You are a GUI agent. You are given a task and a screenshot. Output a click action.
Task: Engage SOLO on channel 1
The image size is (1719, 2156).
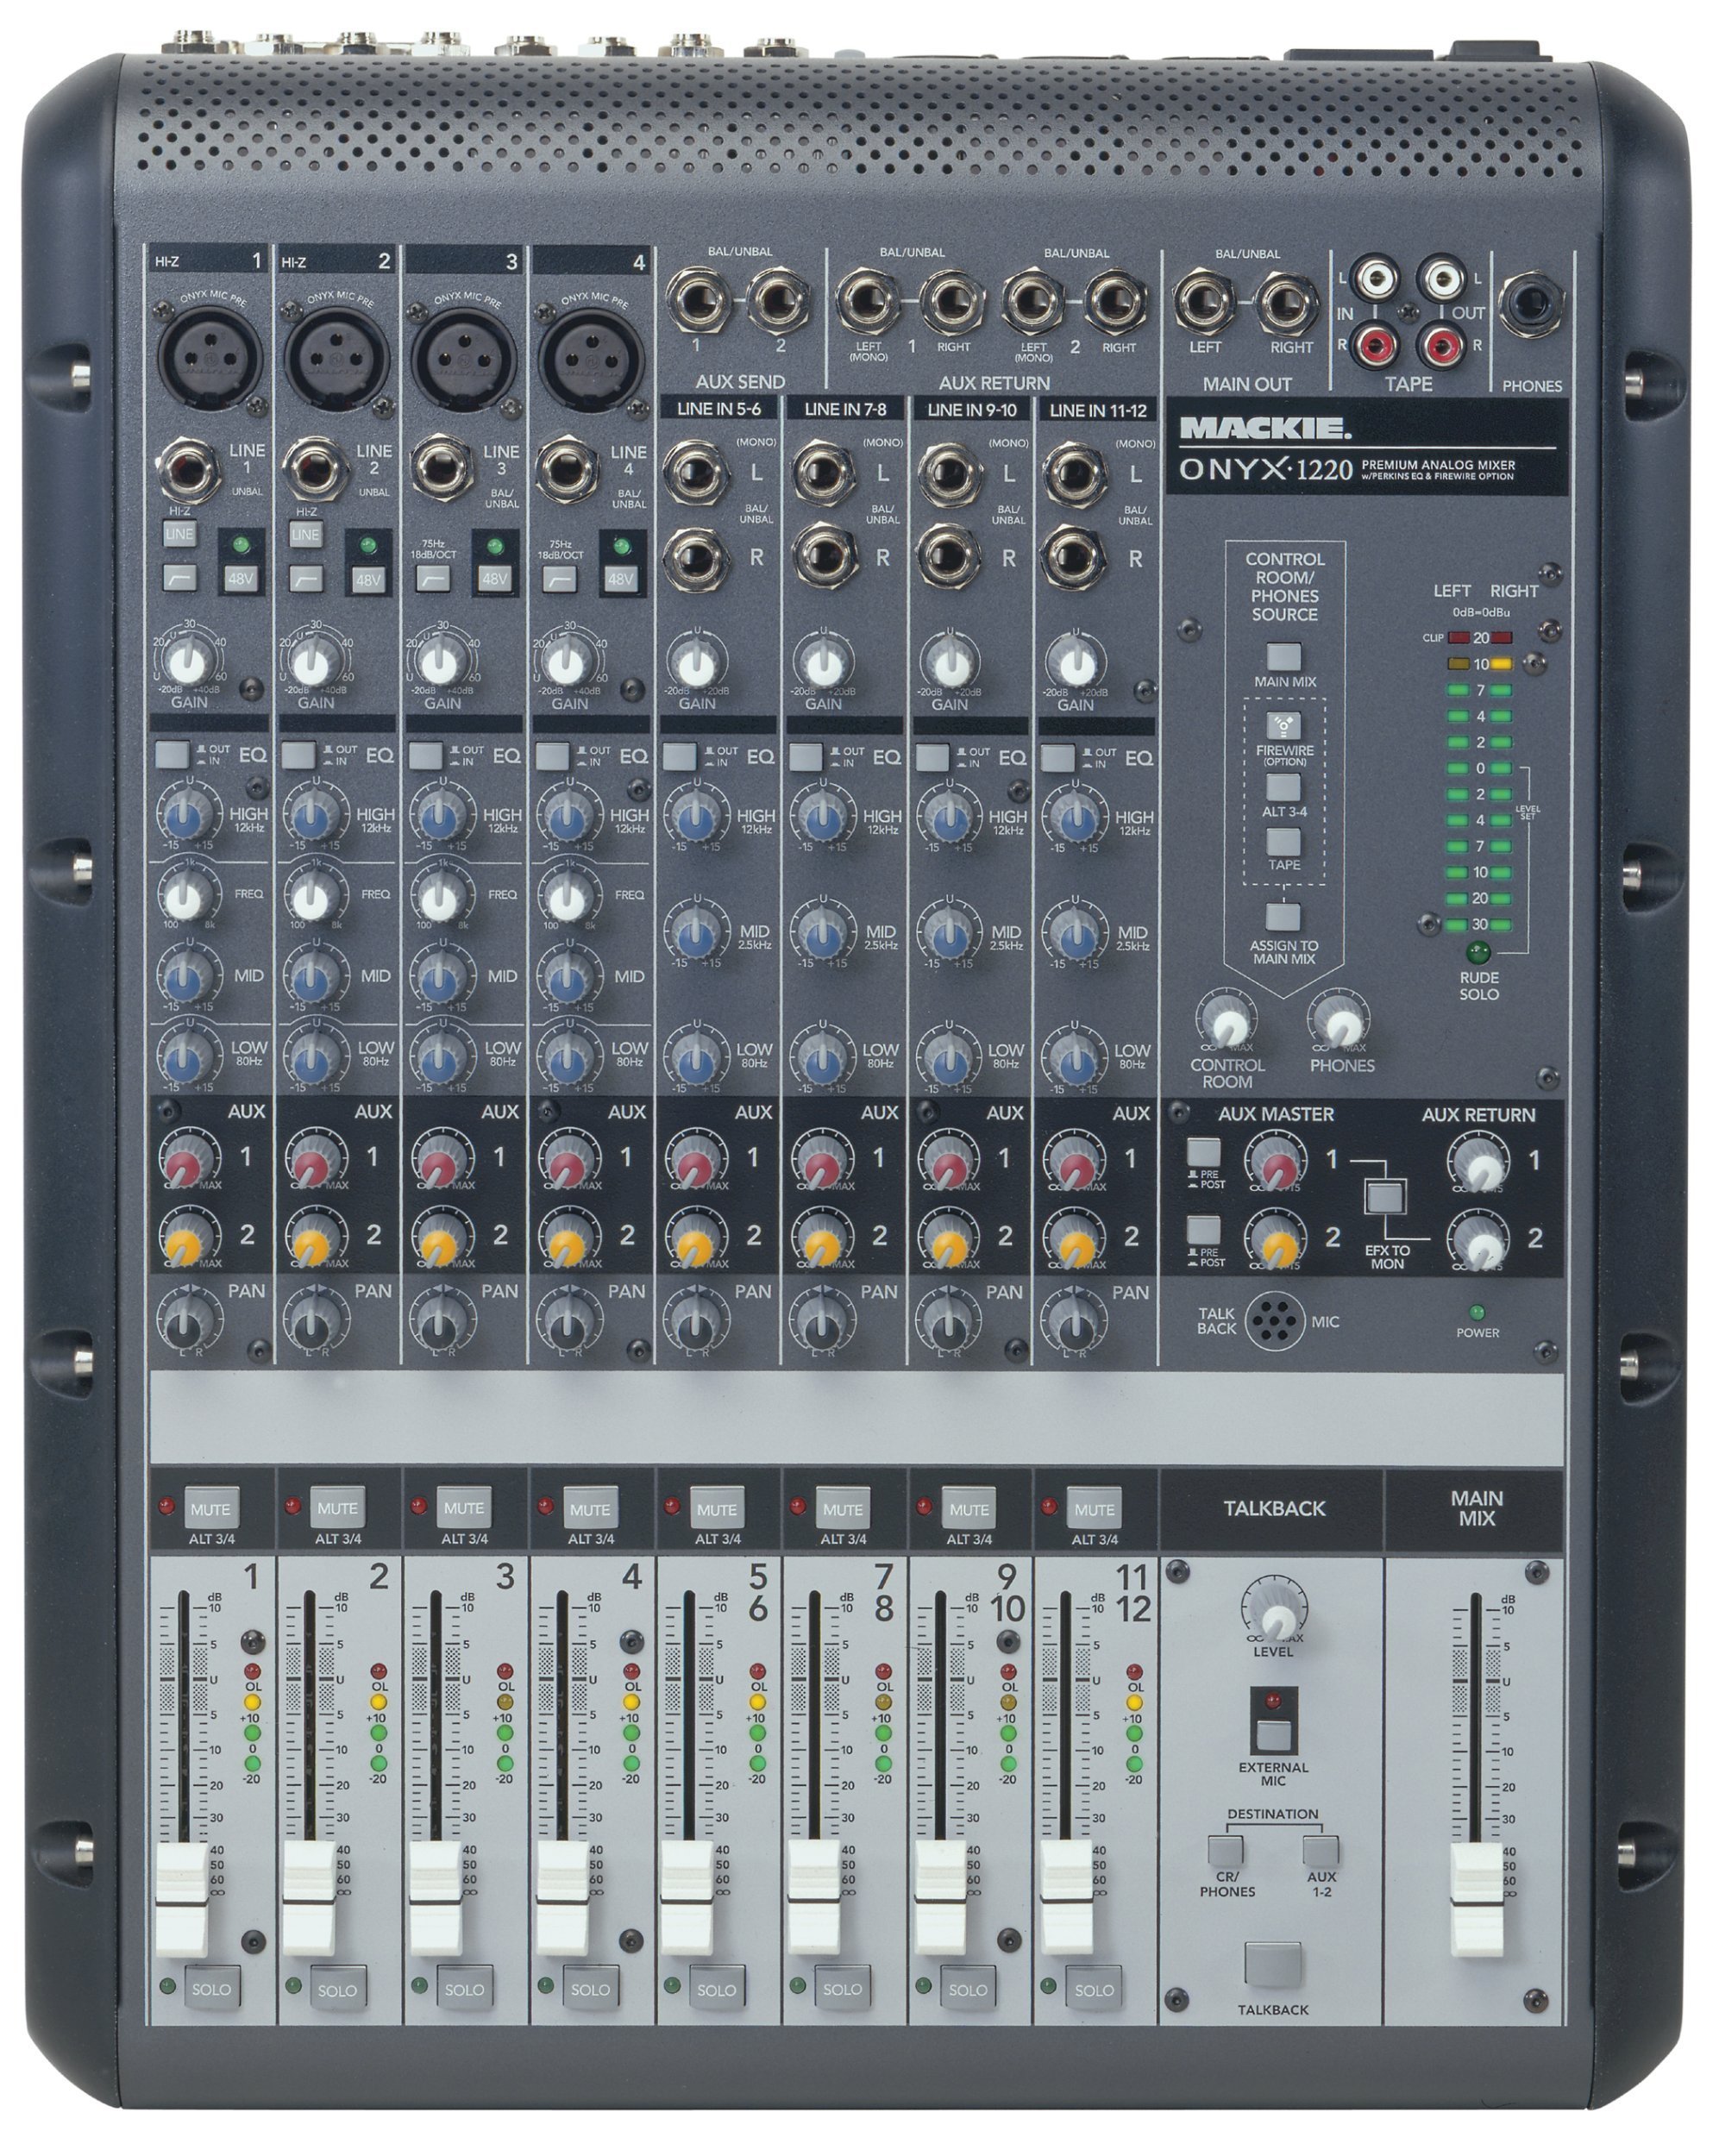click(215, 1988)
